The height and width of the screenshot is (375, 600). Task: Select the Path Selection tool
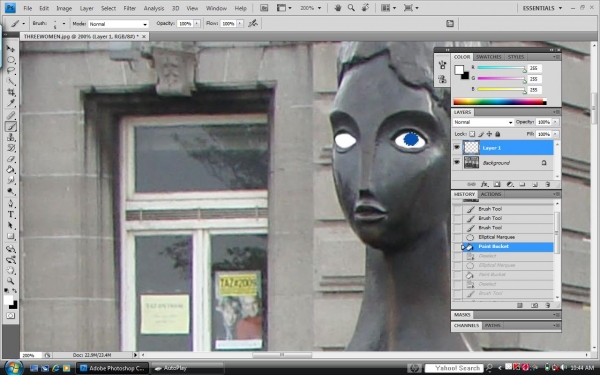[x=11, y=225]
